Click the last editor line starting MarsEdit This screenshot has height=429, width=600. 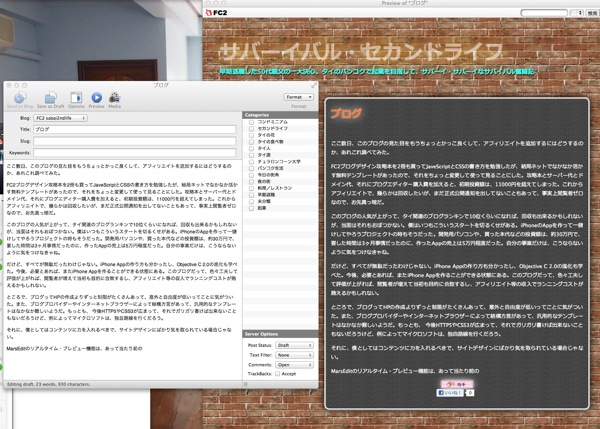tap(74, 349)
